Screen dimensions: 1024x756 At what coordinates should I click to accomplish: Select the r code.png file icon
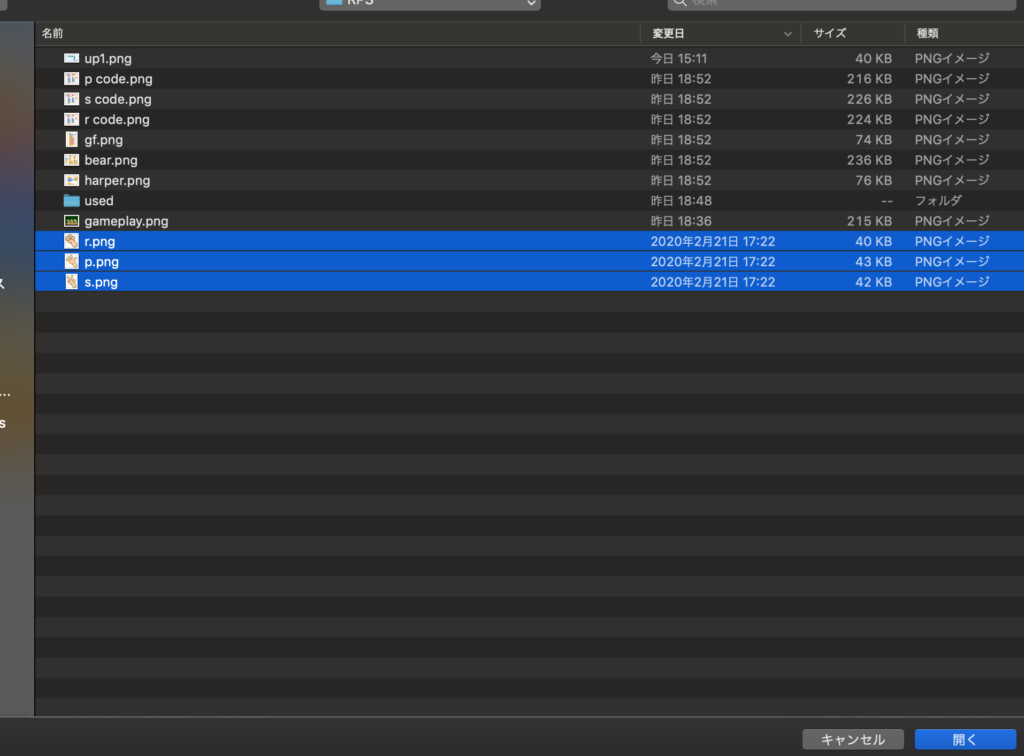pyautogui.click(x=71, y=120)
